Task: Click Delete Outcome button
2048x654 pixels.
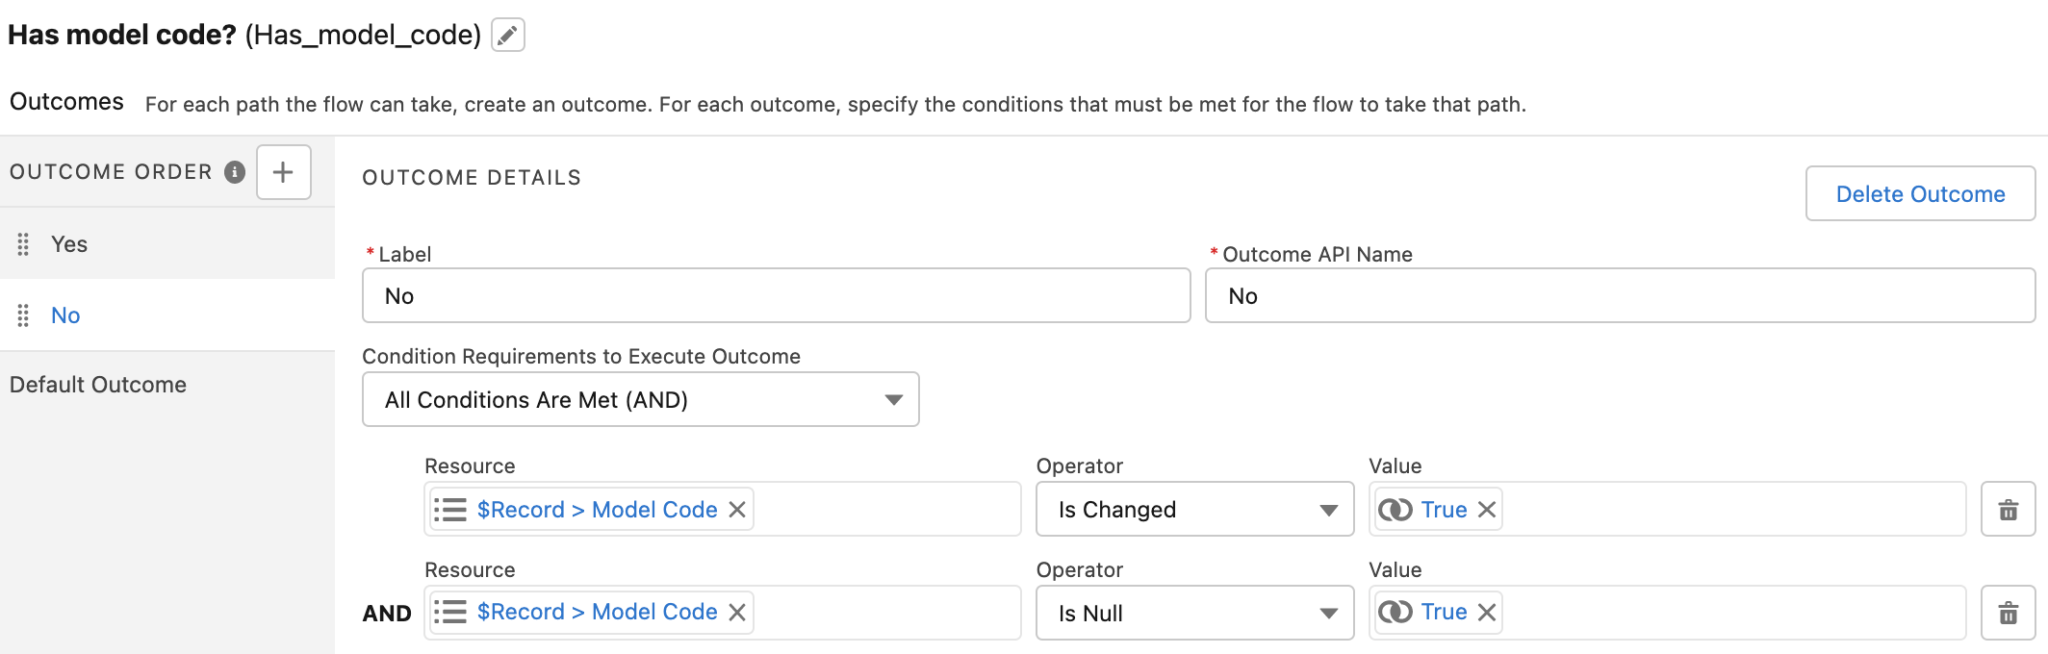Action: (1920, 194)
